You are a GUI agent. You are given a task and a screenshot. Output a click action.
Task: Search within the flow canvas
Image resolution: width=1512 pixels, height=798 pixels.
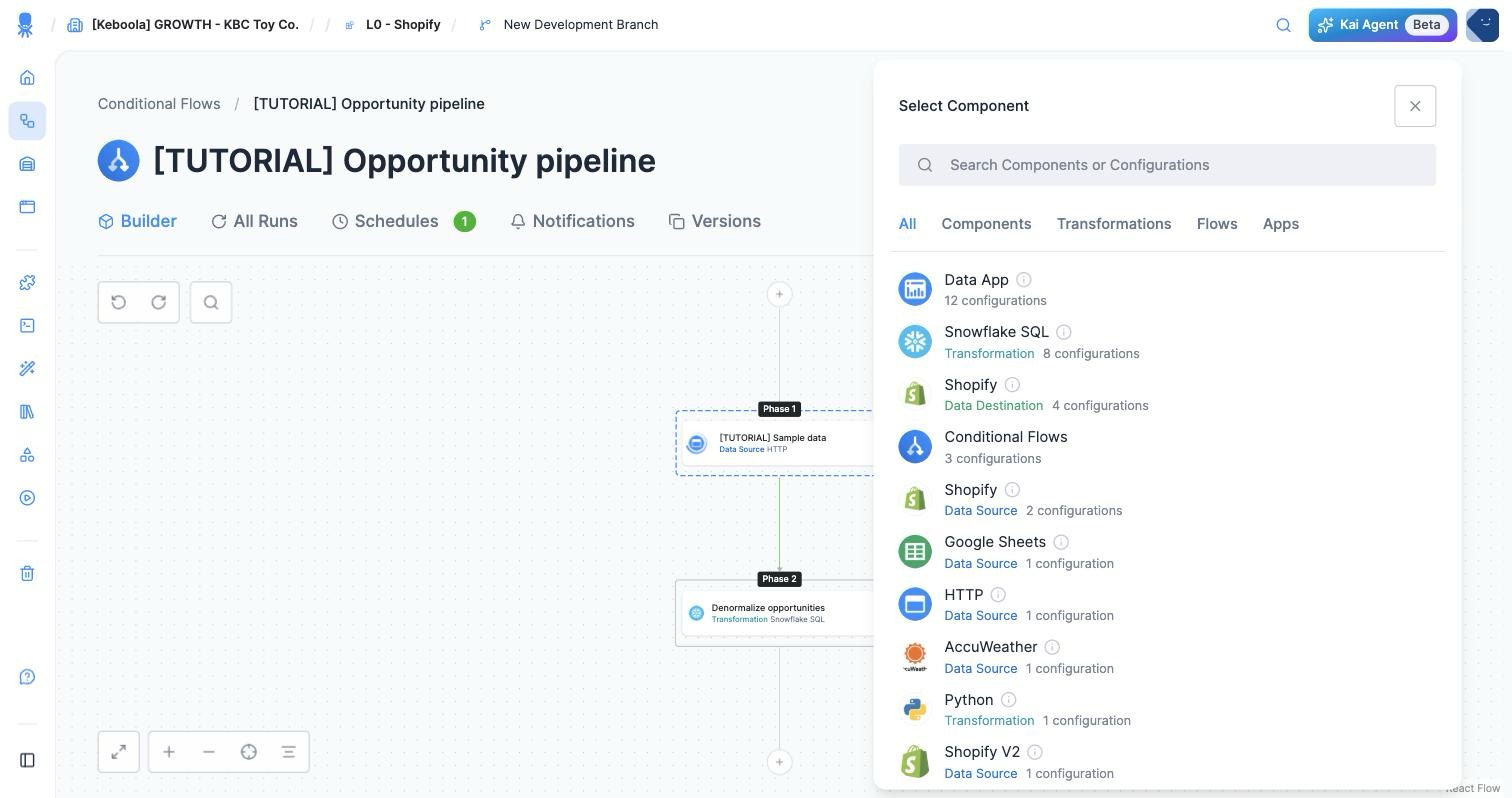tap(211, 302)
